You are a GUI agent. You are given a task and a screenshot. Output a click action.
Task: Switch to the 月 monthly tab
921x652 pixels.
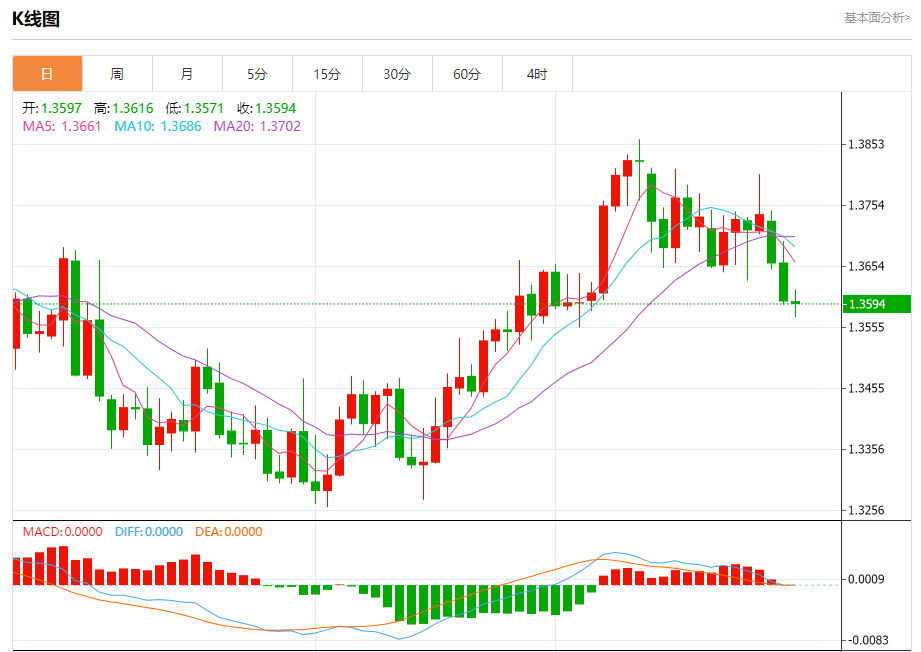(x=187, y=74)
